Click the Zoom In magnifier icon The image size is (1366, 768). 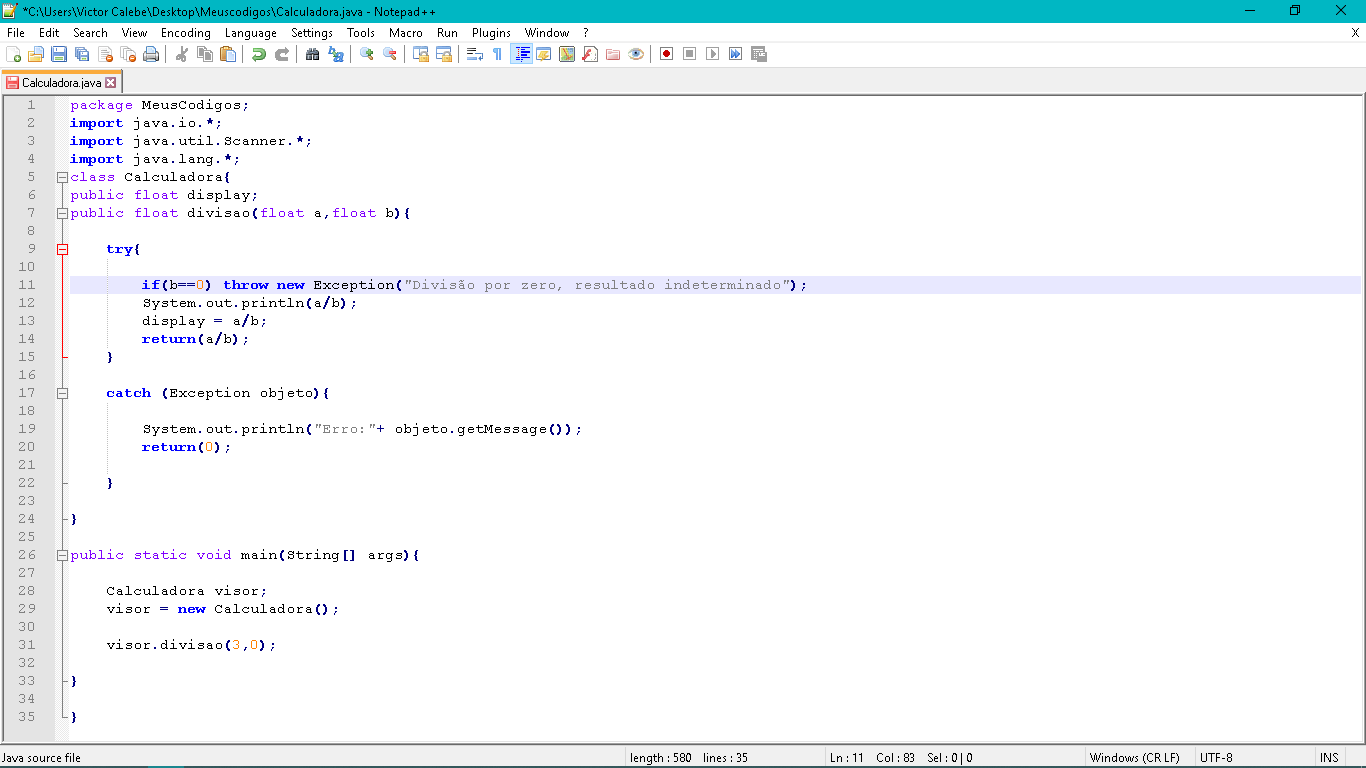point(367,54)
